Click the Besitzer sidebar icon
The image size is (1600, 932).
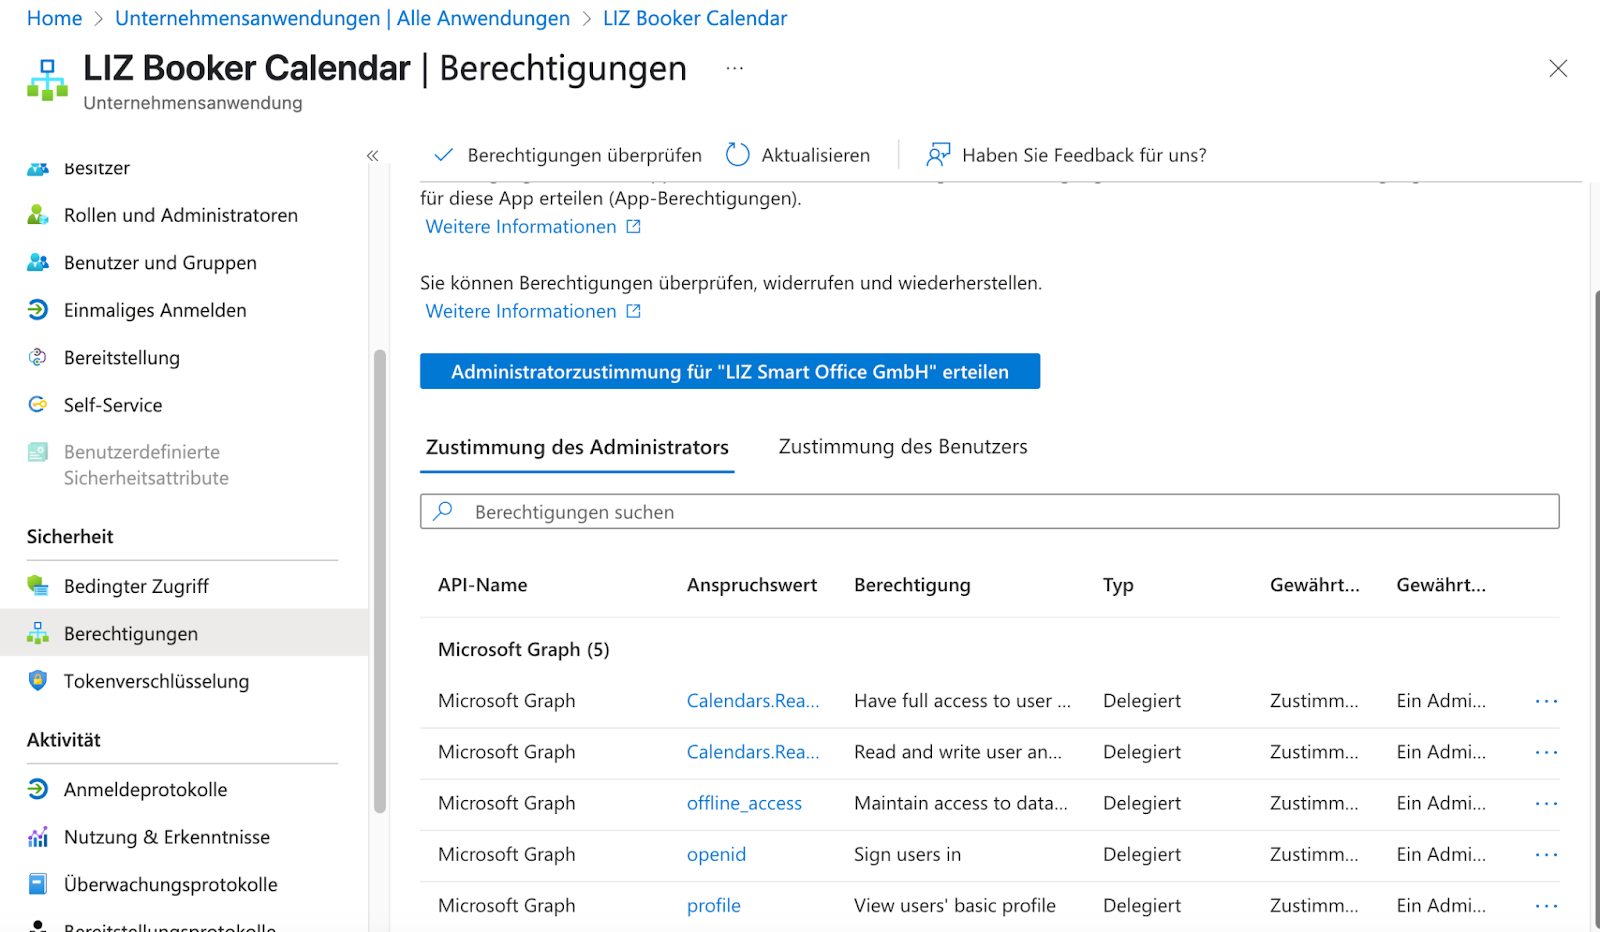(38, 169)
